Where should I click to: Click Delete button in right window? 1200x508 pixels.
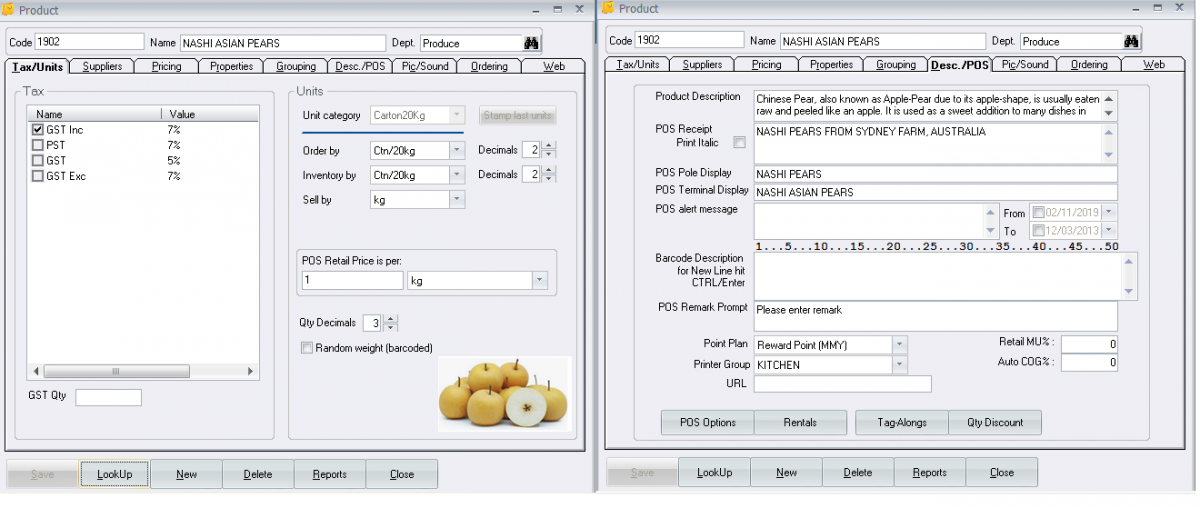click(x=858, y=472)
